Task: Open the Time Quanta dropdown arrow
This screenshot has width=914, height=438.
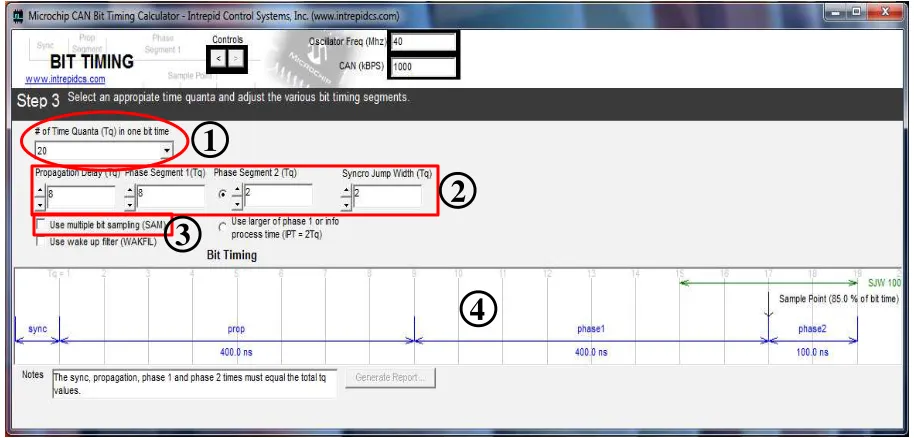Action: pos(167,151)
